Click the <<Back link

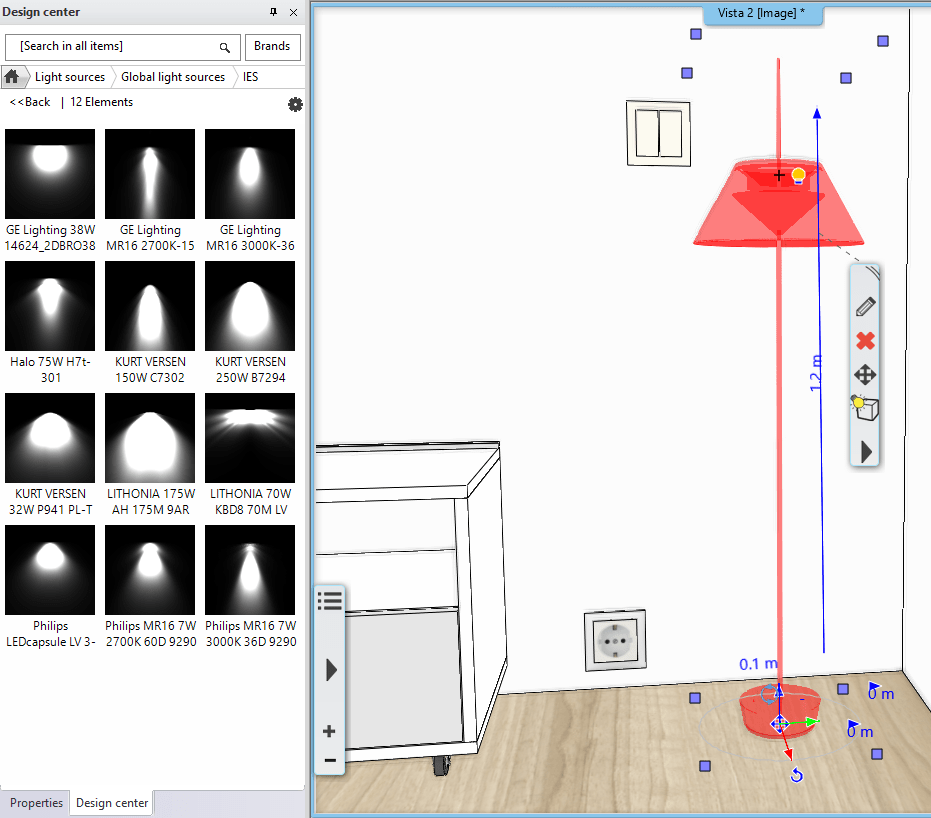(x=29, y=102)
